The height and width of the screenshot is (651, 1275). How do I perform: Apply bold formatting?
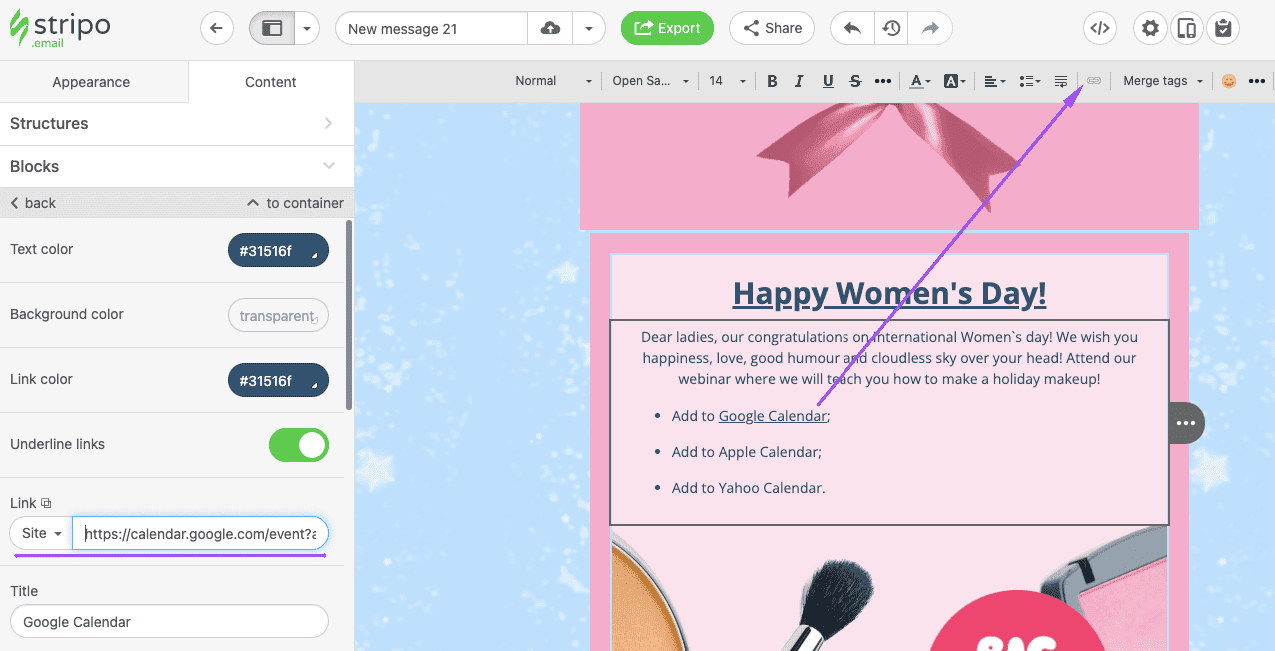click(772, 80)
